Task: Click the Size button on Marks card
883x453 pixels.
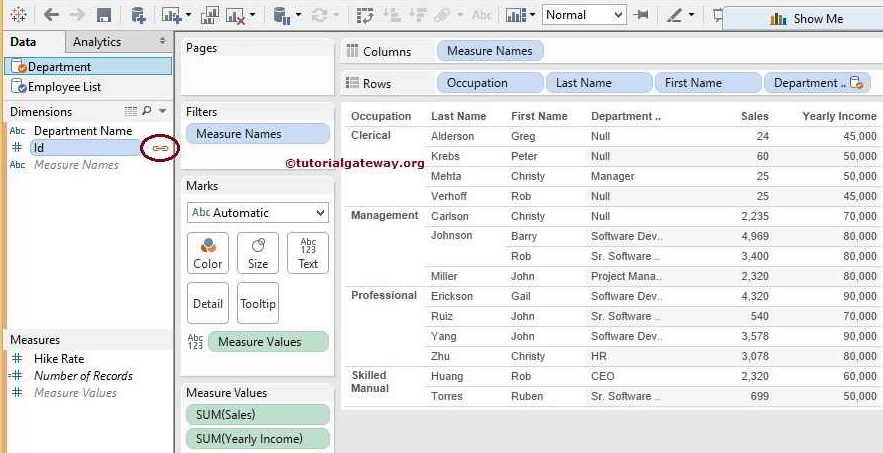Action: coord(258,253)
